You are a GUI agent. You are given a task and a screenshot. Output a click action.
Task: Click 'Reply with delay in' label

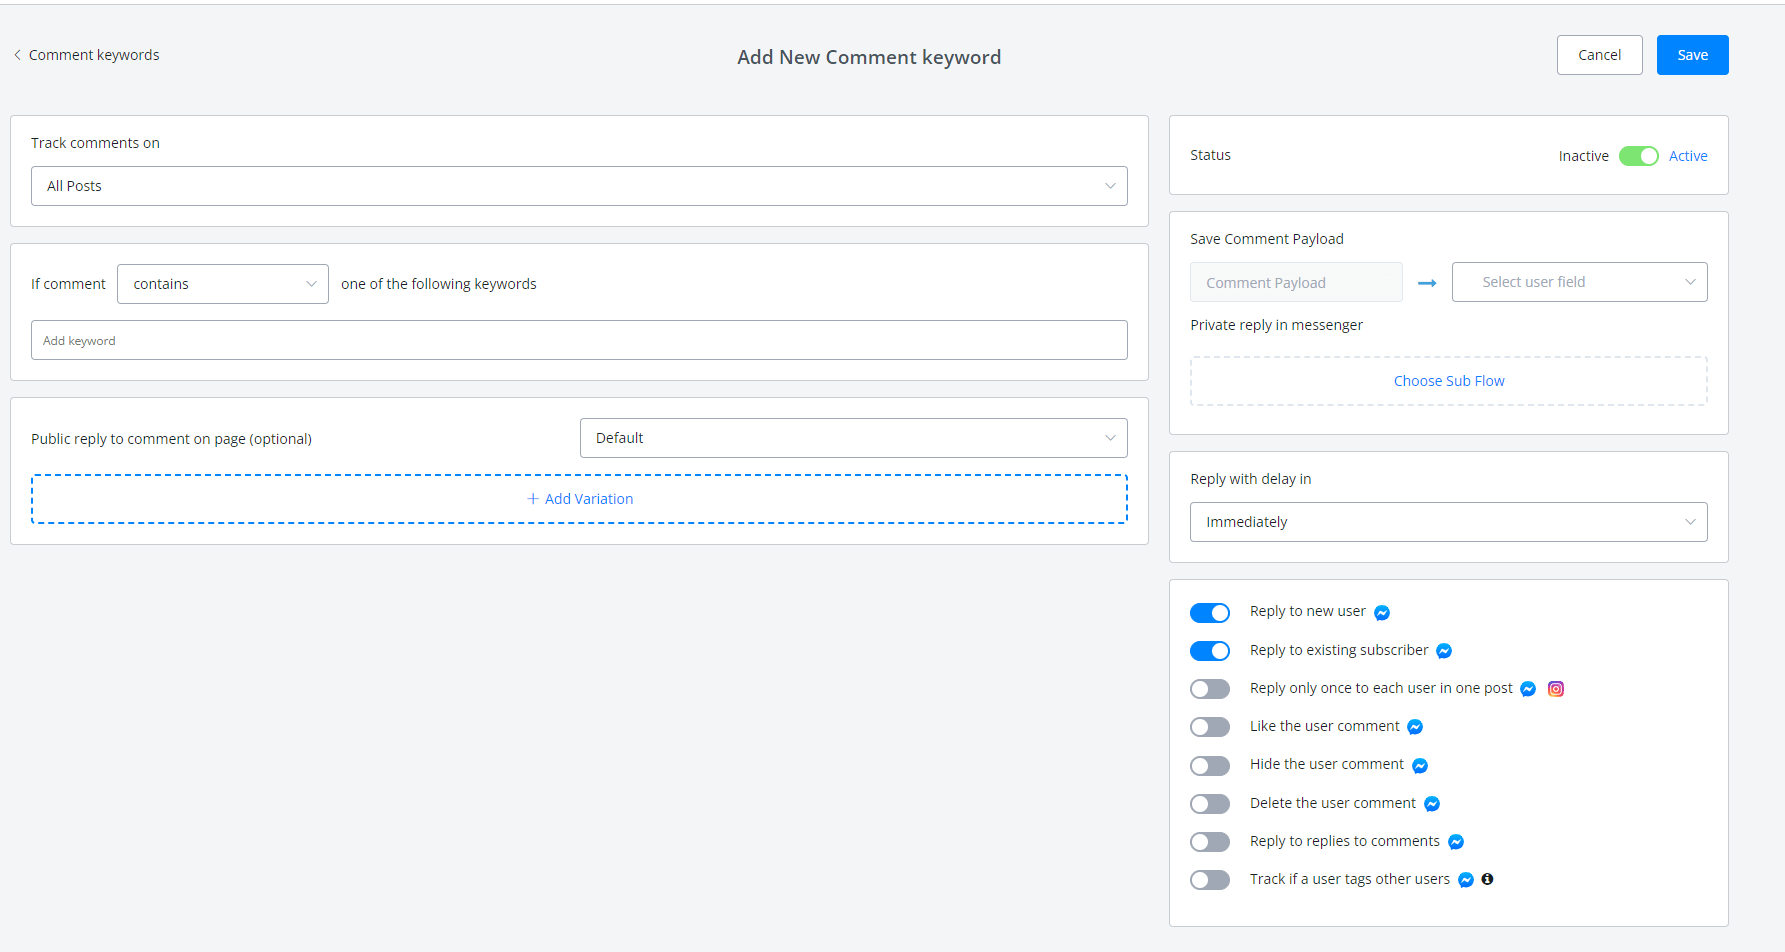coord(1251,479)
